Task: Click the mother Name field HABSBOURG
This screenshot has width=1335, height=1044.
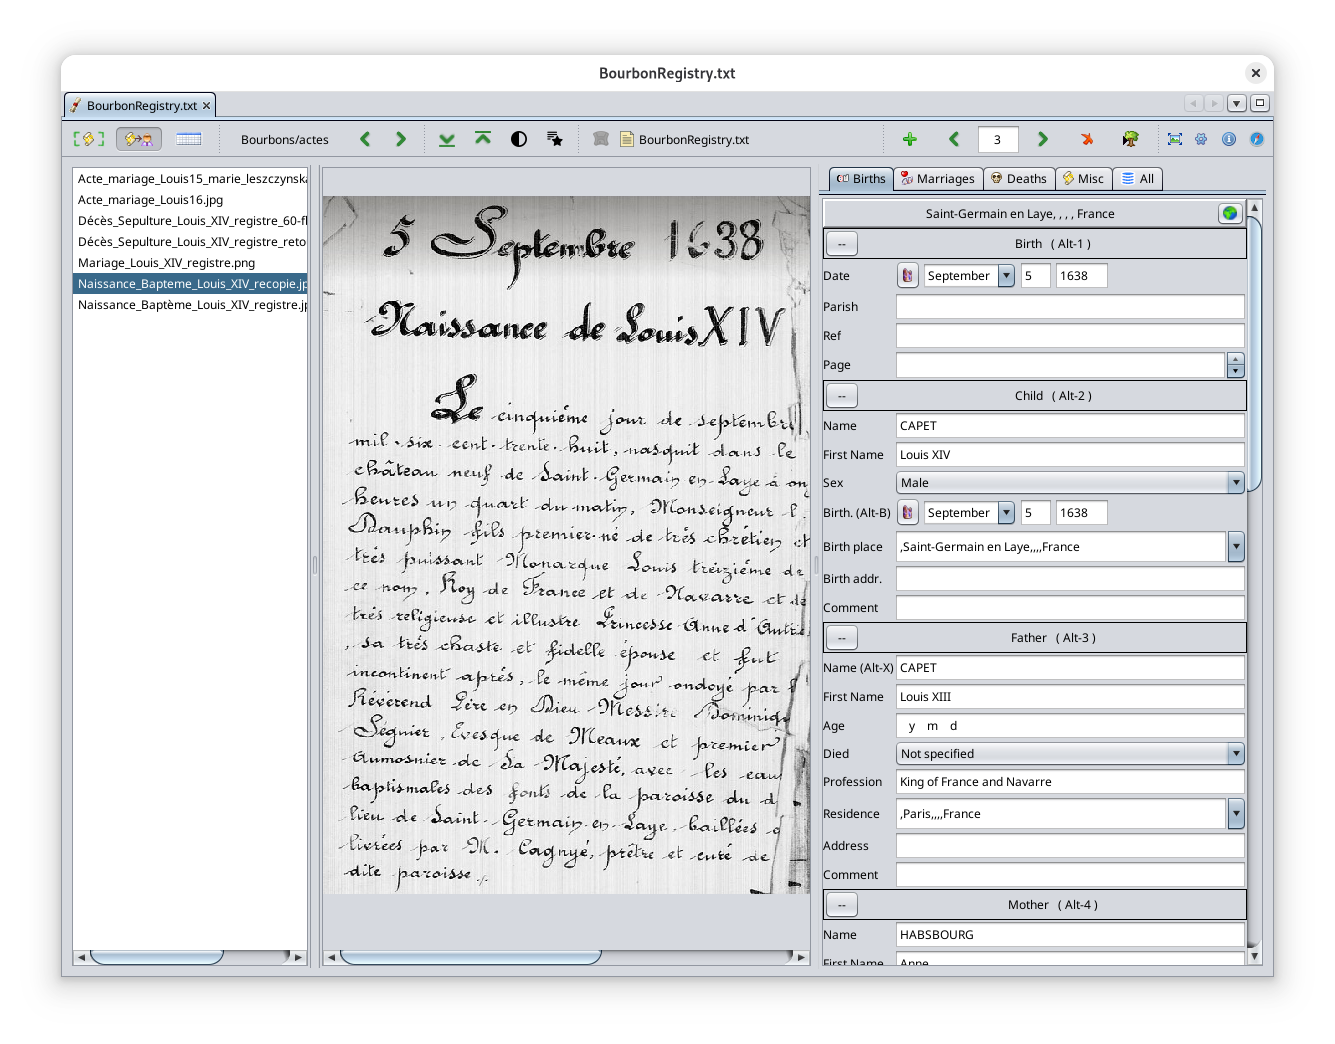Action: coord(1070,935)
